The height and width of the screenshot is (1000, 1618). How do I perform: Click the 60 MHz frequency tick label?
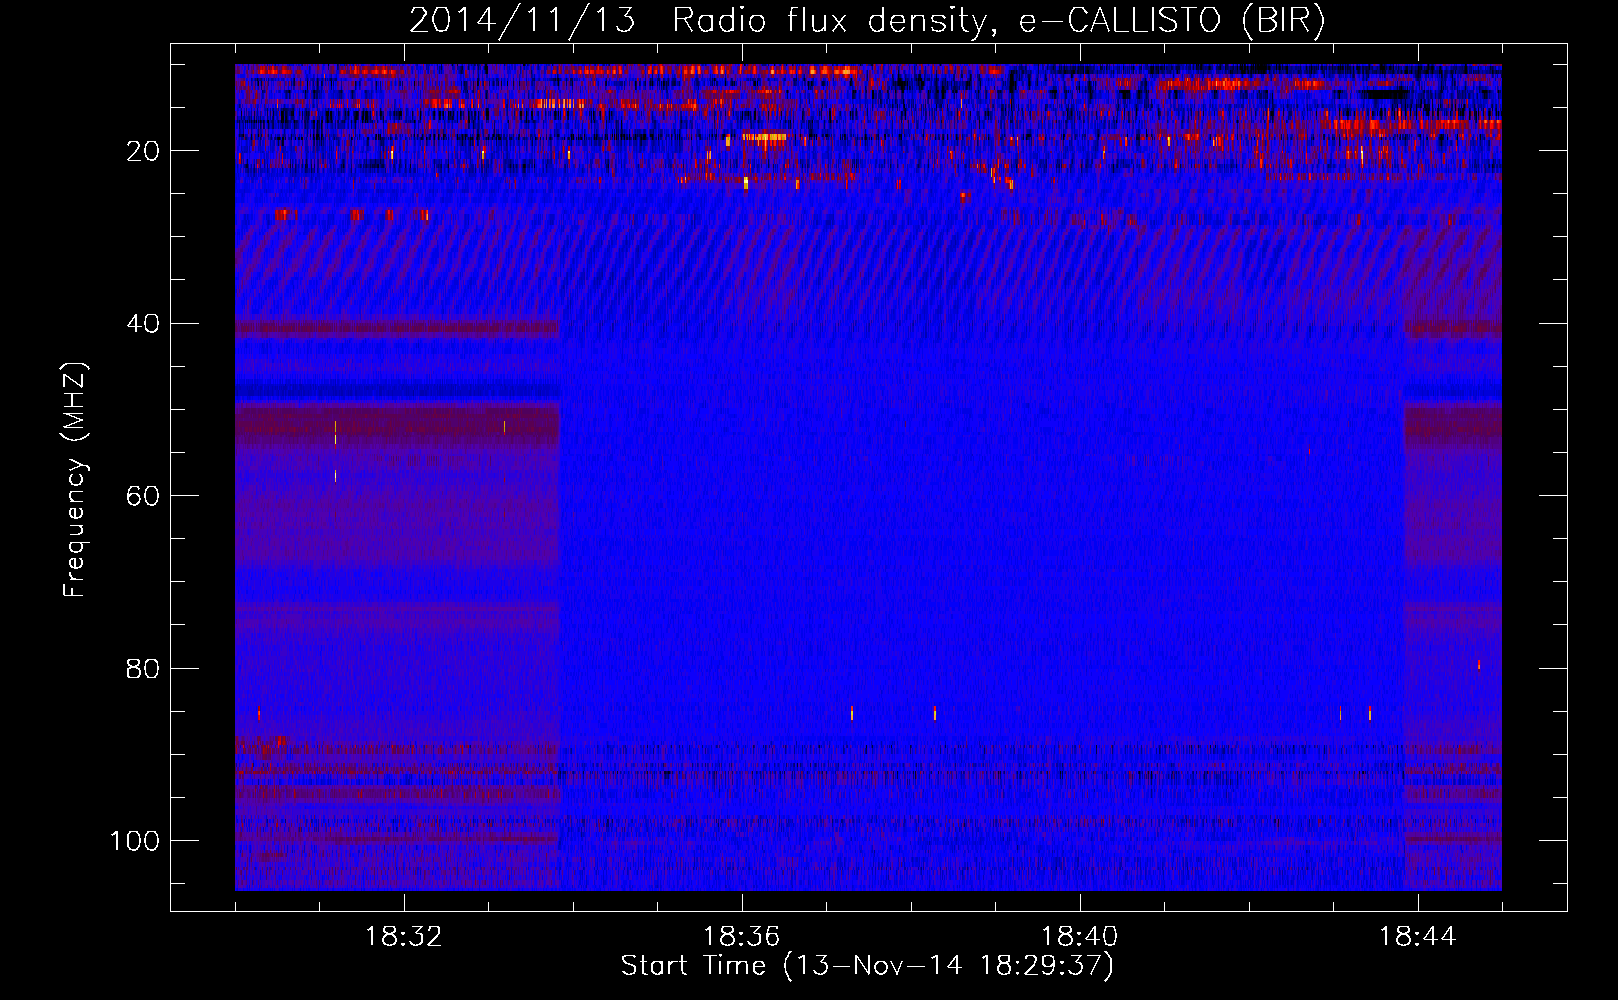tap(144, 496)
